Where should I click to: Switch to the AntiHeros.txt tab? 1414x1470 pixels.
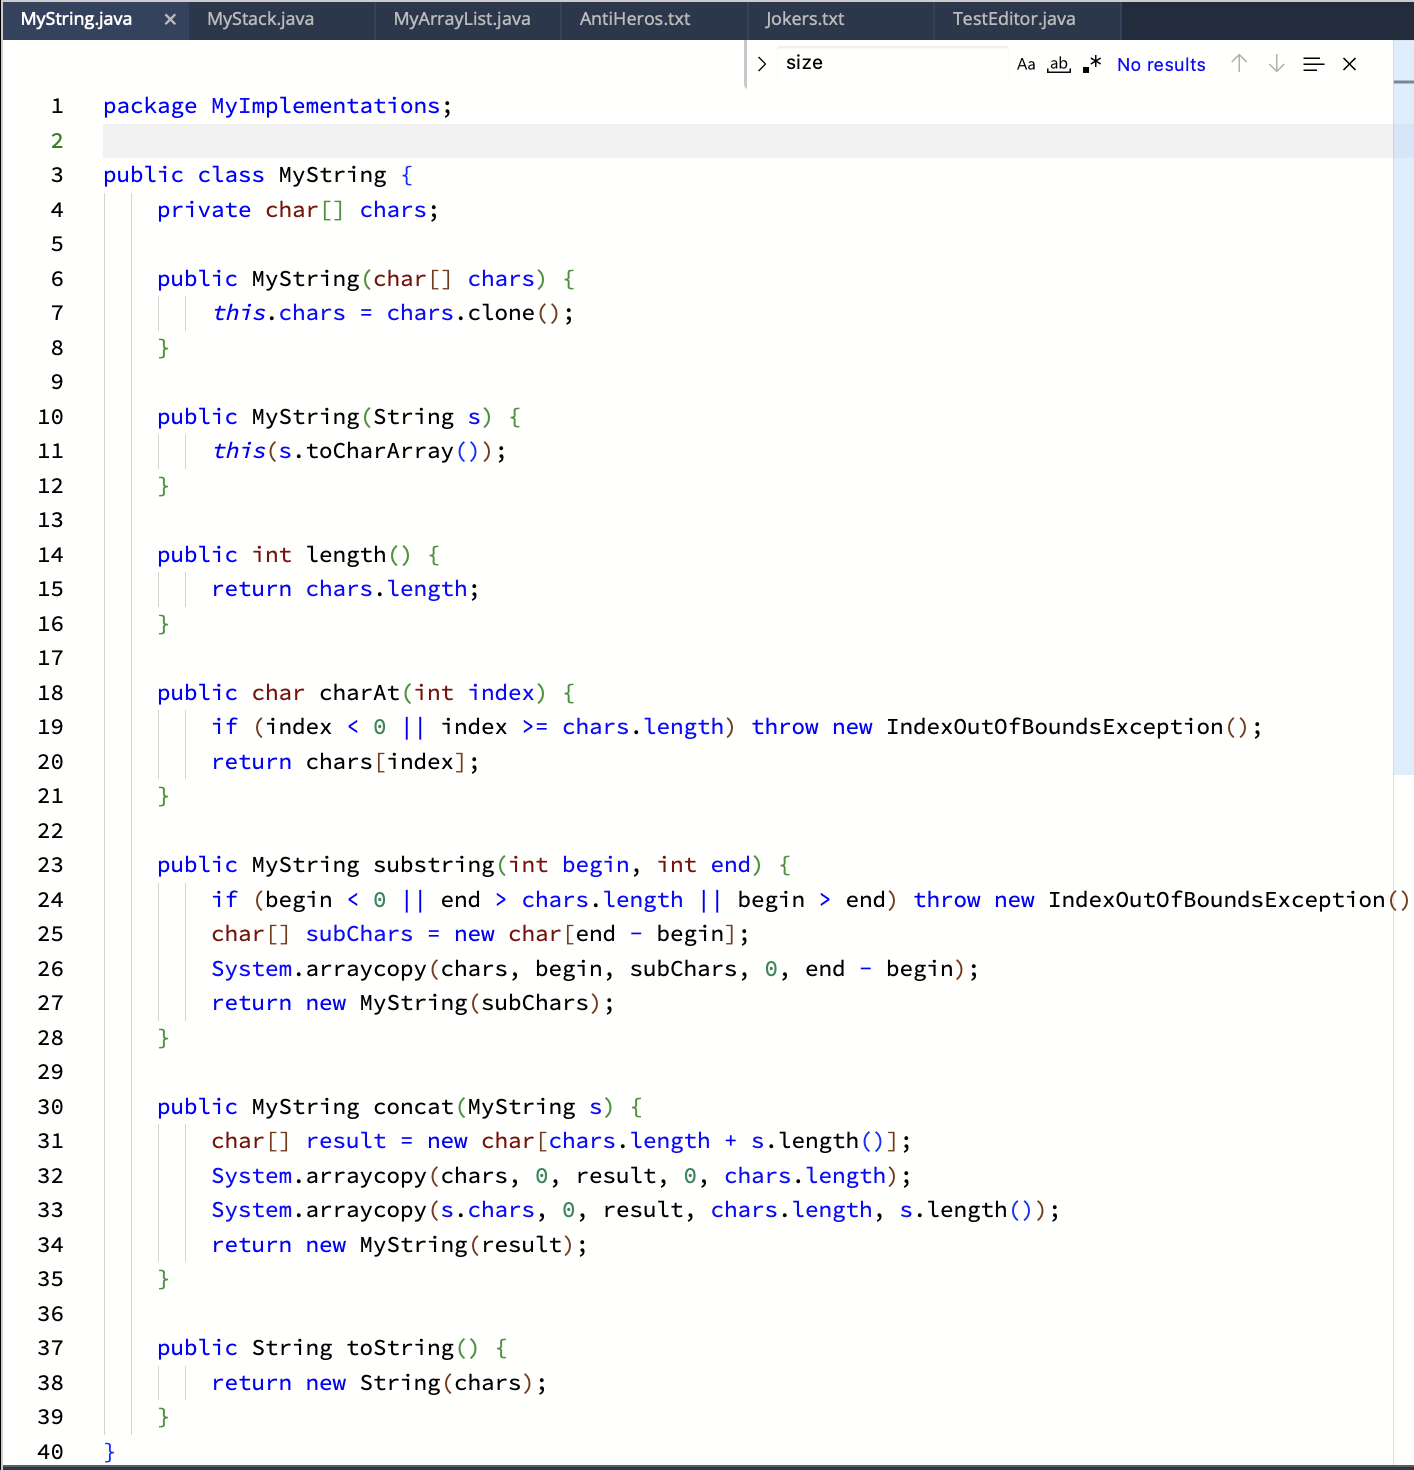[633, 18]
